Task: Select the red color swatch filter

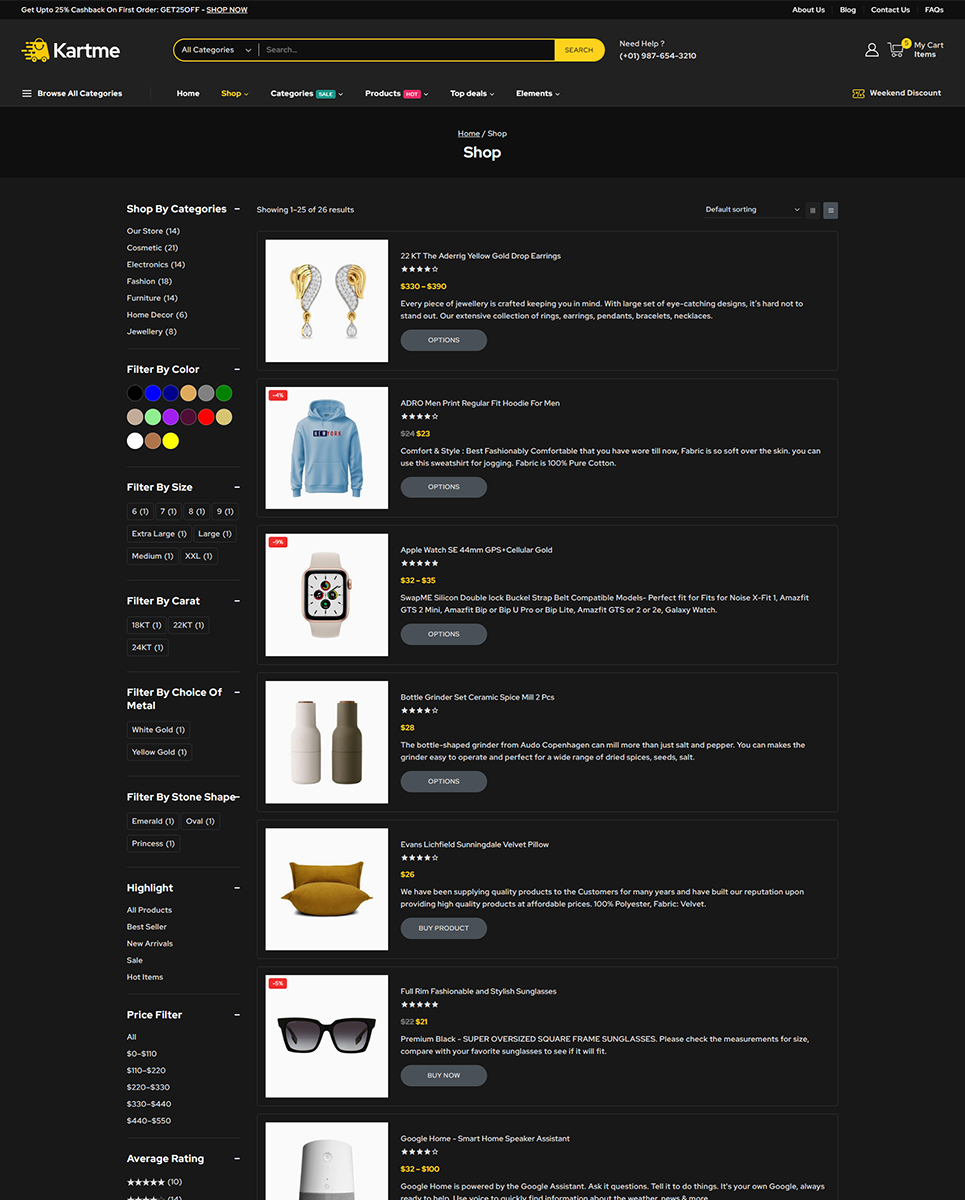Action: coord(205,417)
